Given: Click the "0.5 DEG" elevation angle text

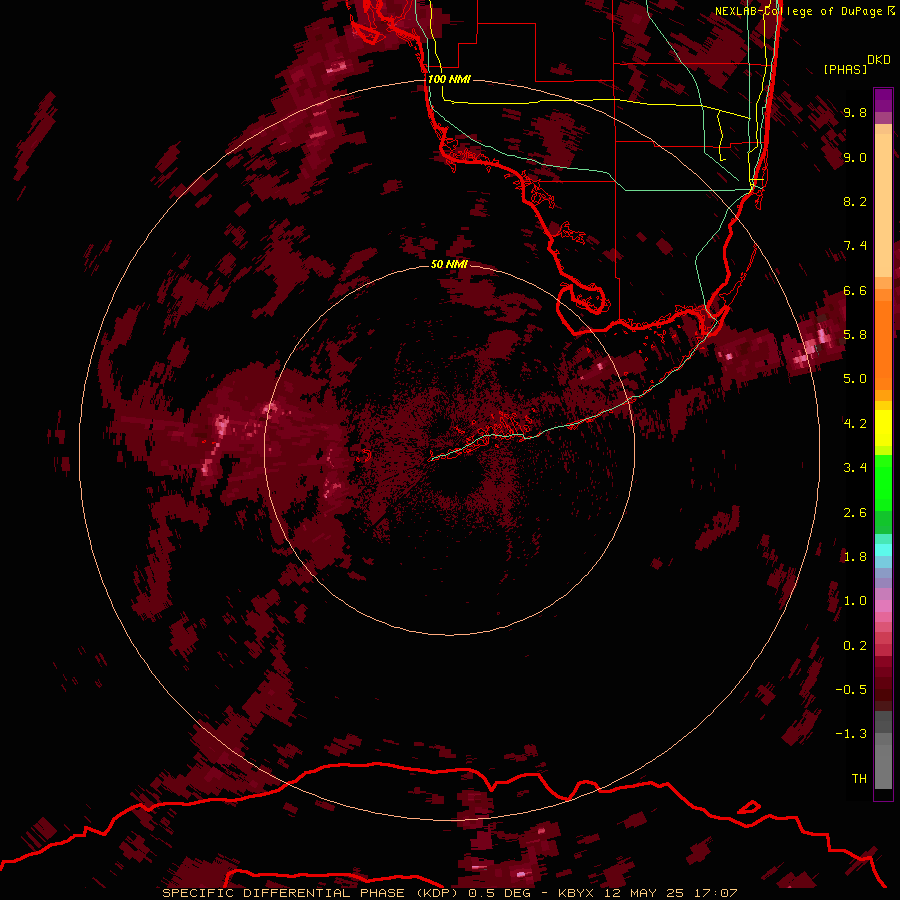Looking at the screenshot, I should click(499, 893).
